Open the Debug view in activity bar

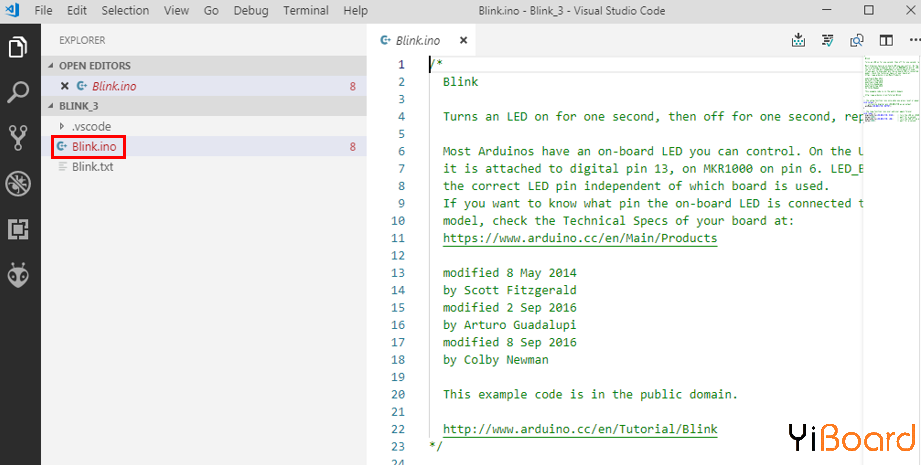coord(18,183)
